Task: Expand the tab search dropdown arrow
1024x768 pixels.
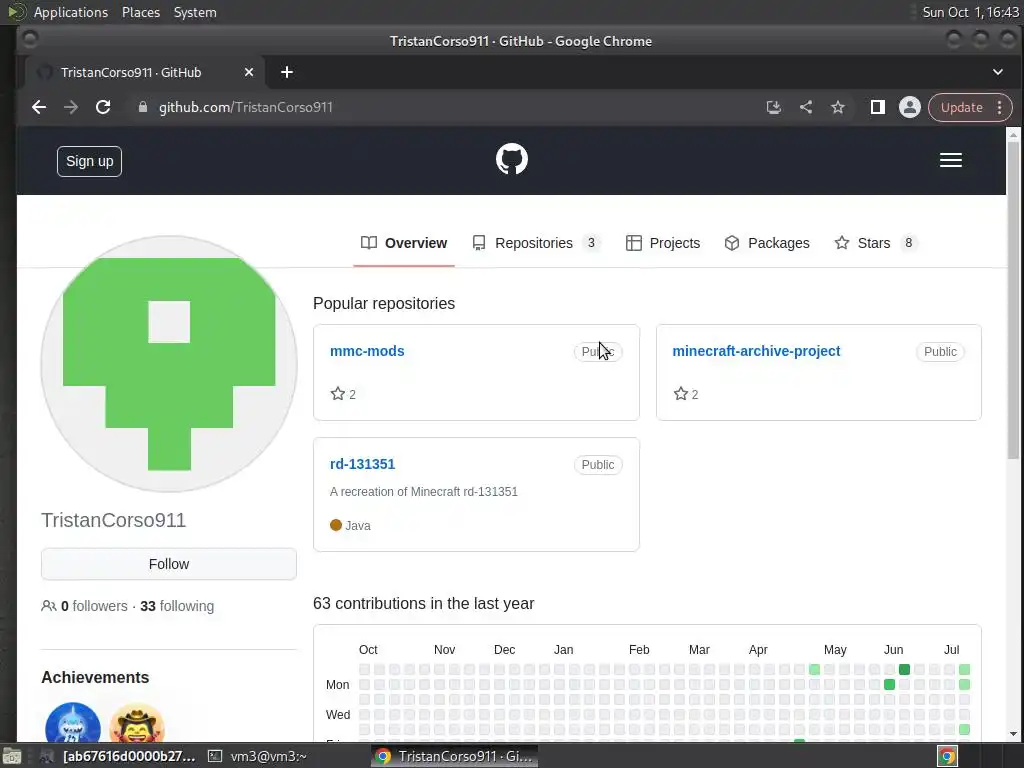Action: click(x=997, y=72)
